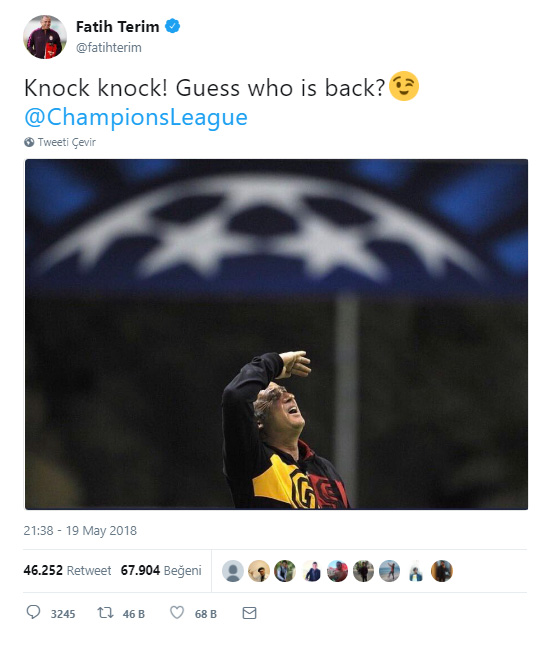Click the @fatihterim handle
Viewport: 553px width, 645px height.
coord(109,48)
